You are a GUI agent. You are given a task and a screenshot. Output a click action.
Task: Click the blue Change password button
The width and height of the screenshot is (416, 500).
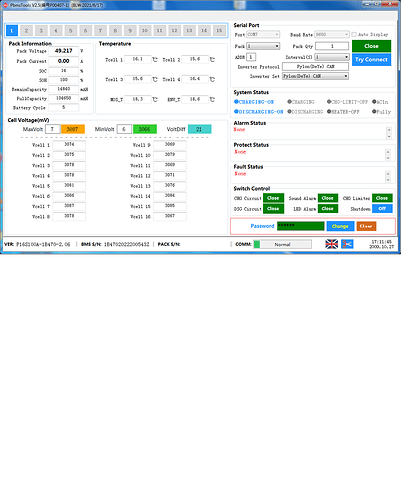coord(340,226)
